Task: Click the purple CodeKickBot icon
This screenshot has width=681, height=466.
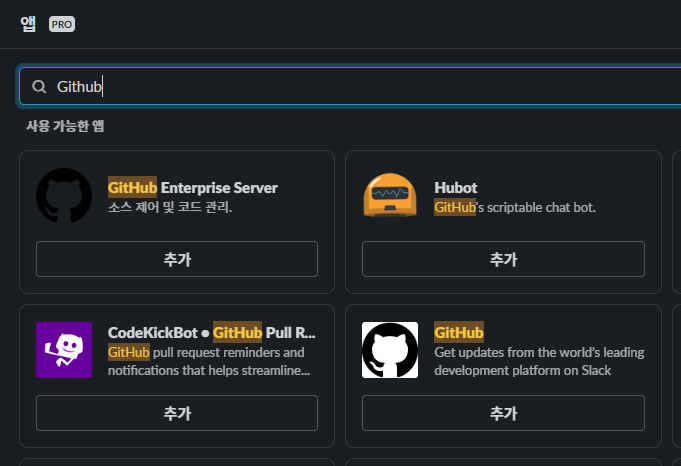Action: [64, 350]
